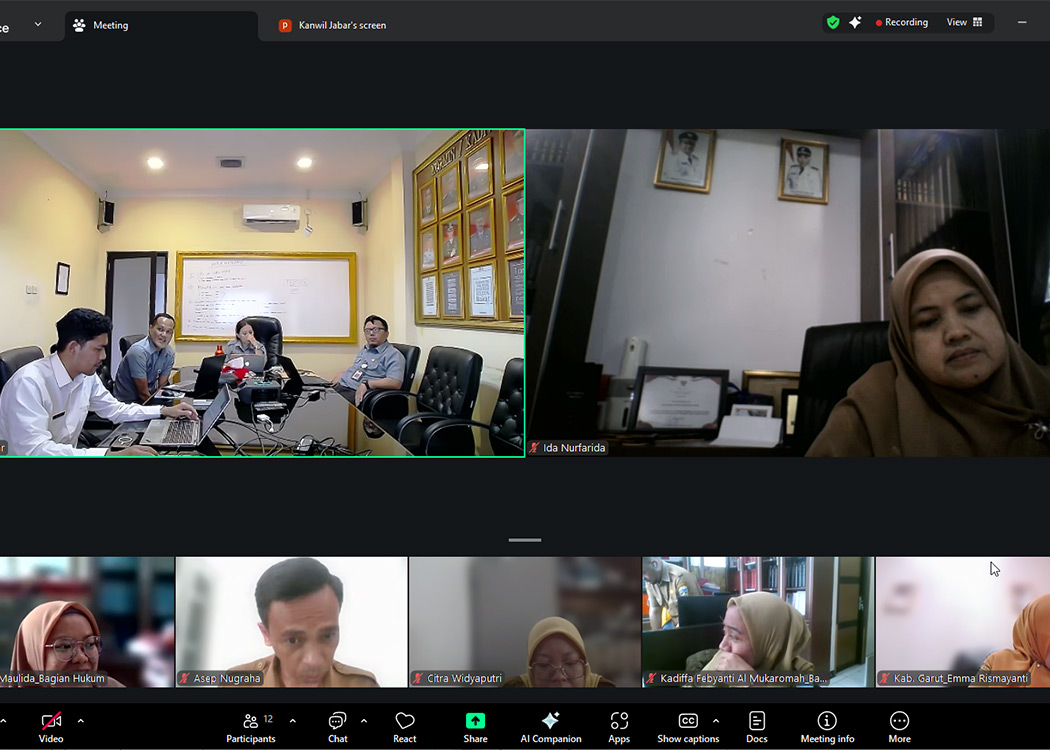Open the View layout button

pyautogui.click(x=965, y=22)
